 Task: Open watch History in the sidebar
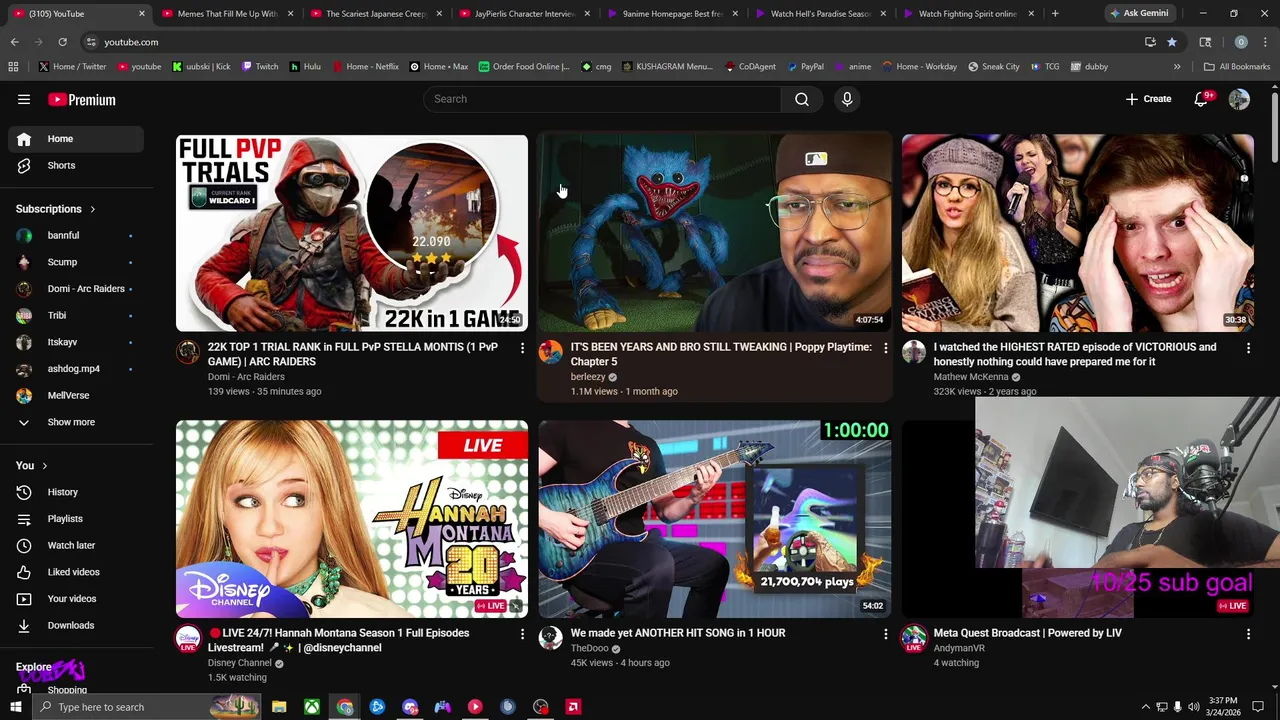tap(76, 492)
